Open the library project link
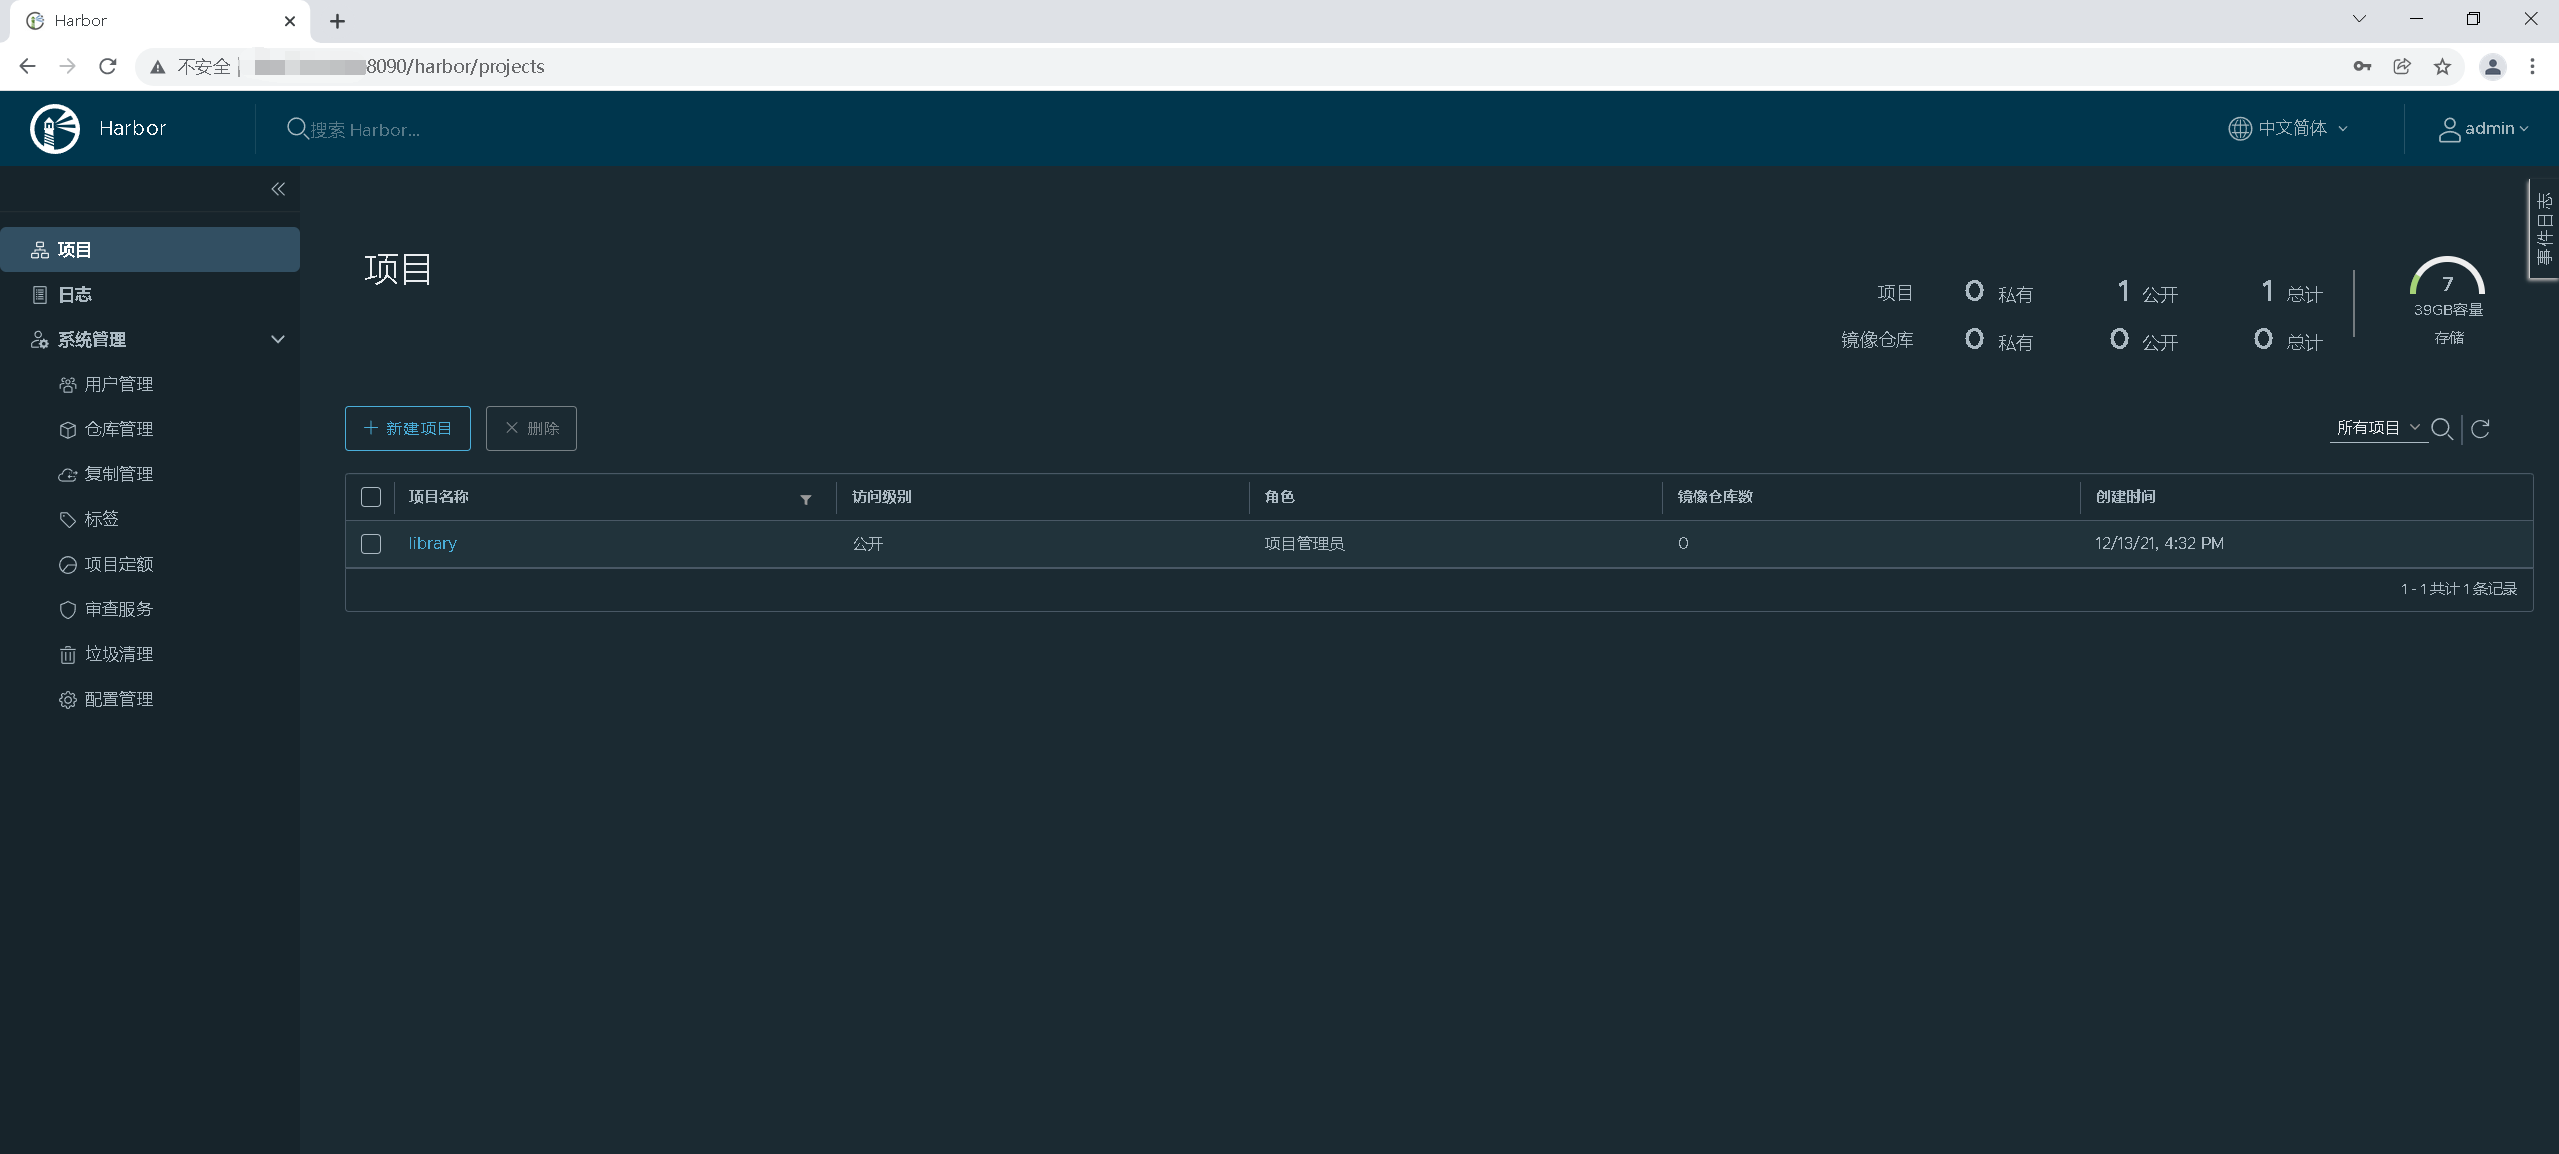The height and width of the screenshot is (1154, 2559). tap(432, 544)
